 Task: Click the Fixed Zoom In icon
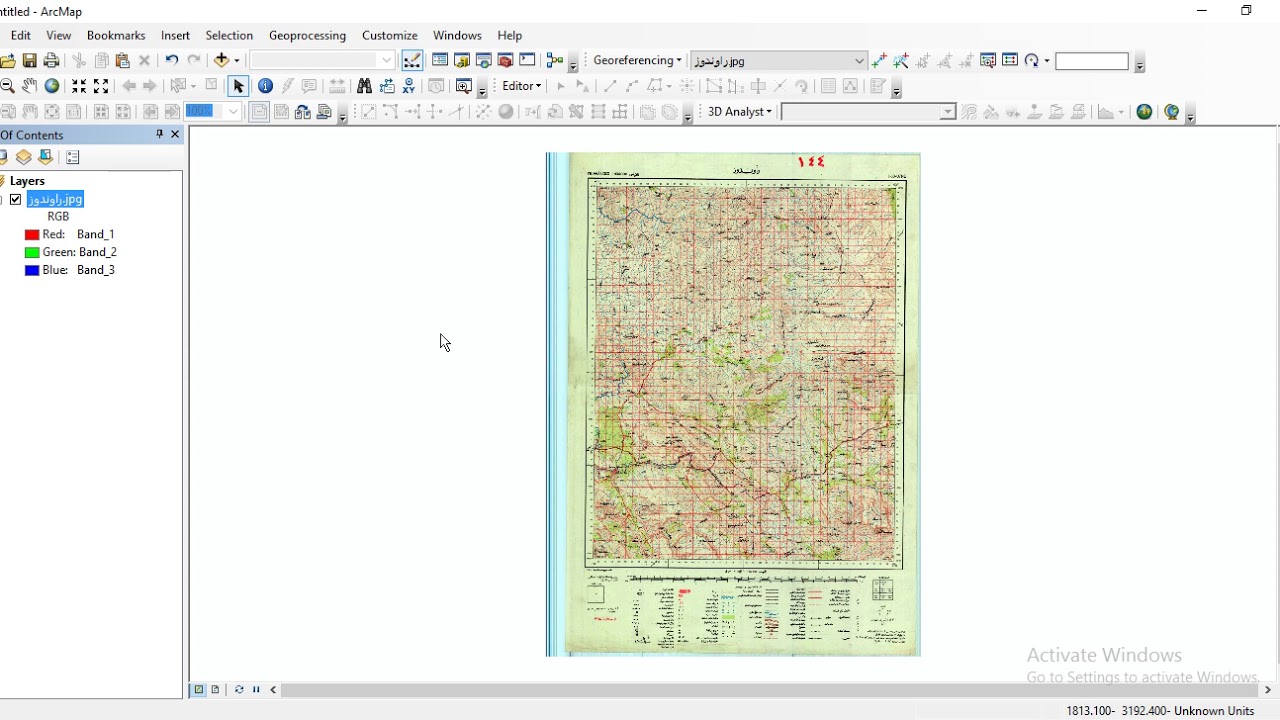(x=79, y=86)
